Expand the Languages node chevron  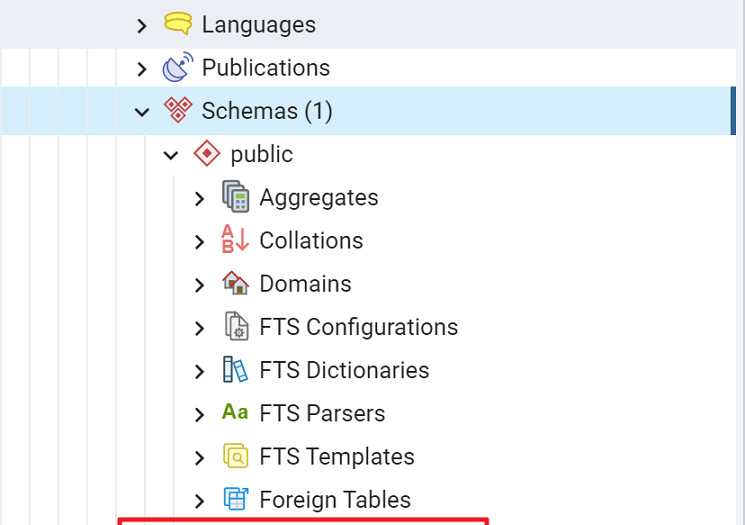point(142,26)
